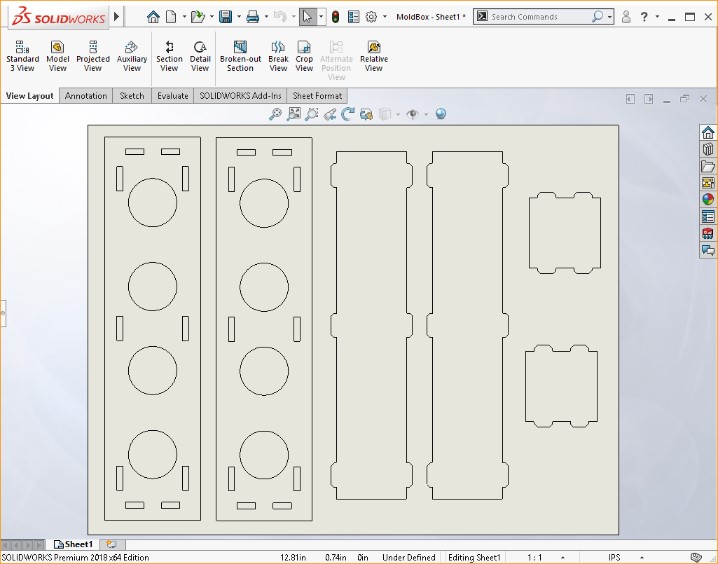Click the Add Sheet button
This screenshot has height=564, width=718.
(110, 544)
